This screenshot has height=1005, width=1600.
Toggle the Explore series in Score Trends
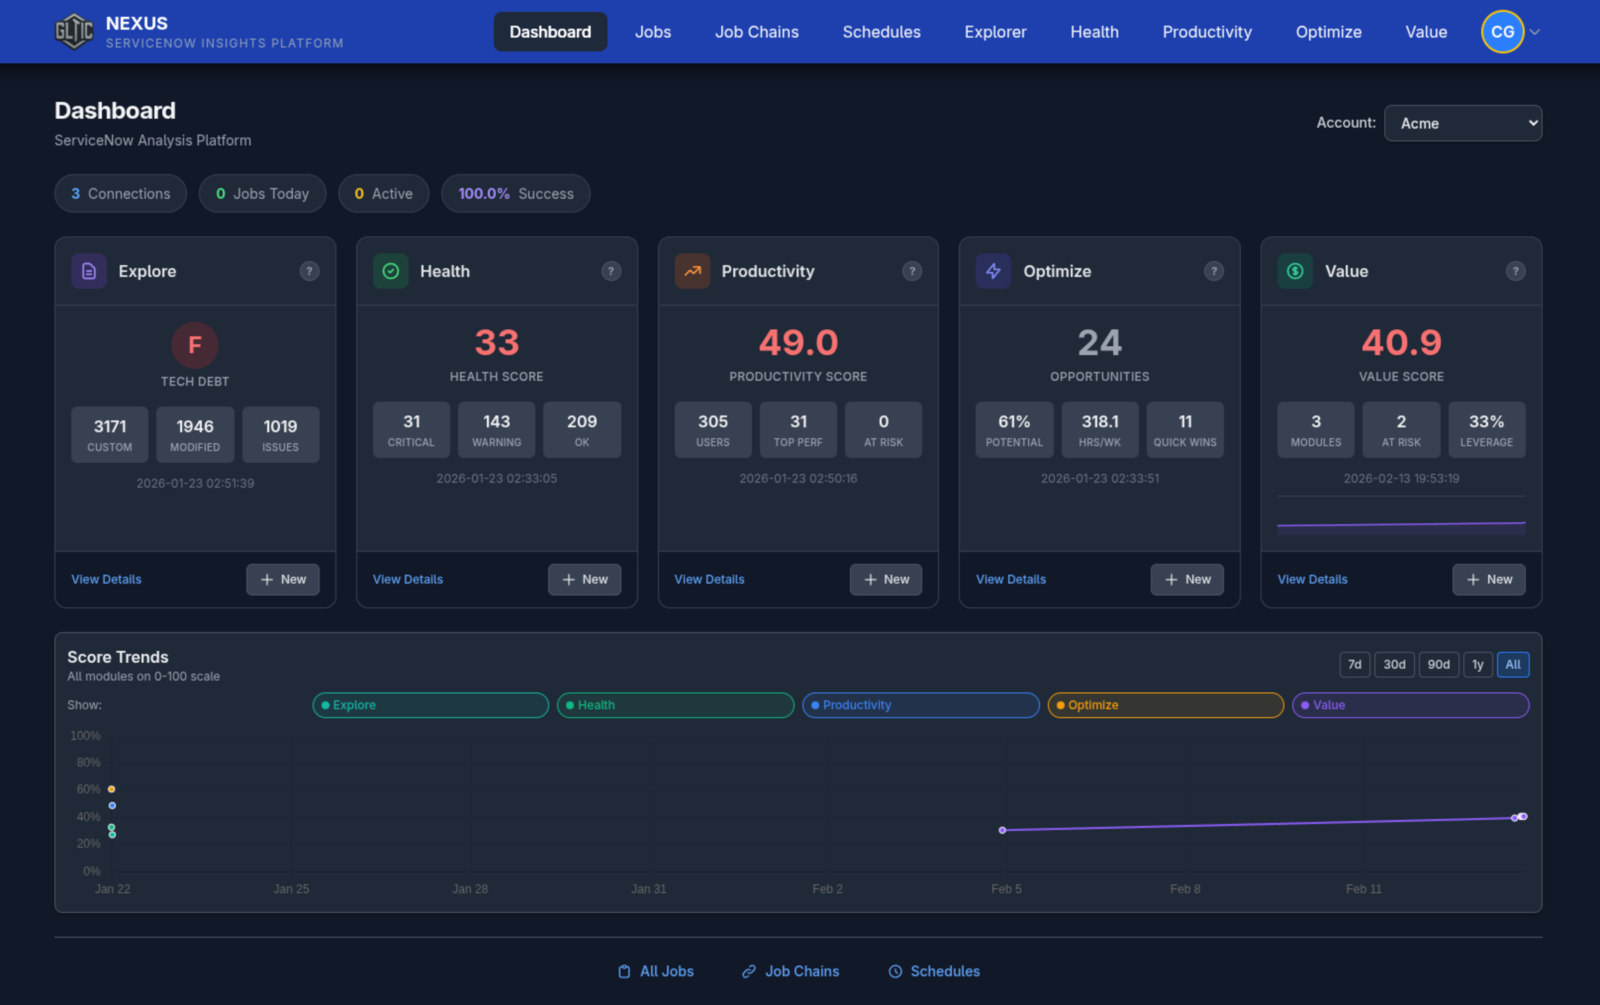coord(430,705)
